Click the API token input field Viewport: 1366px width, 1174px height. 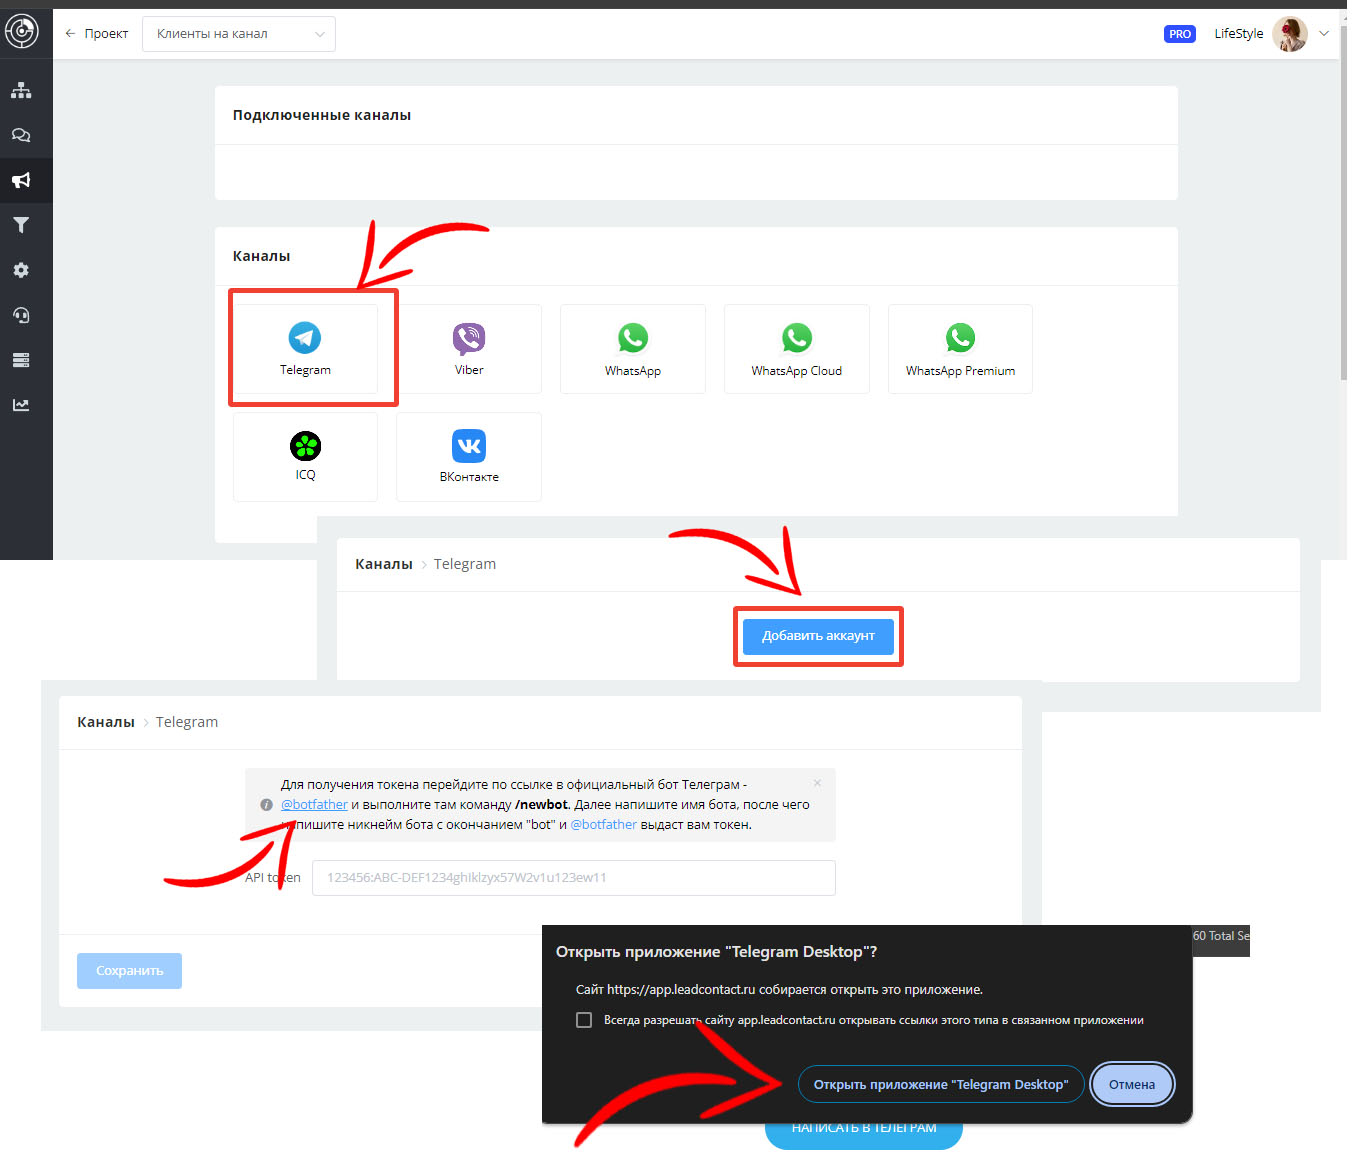574,878
